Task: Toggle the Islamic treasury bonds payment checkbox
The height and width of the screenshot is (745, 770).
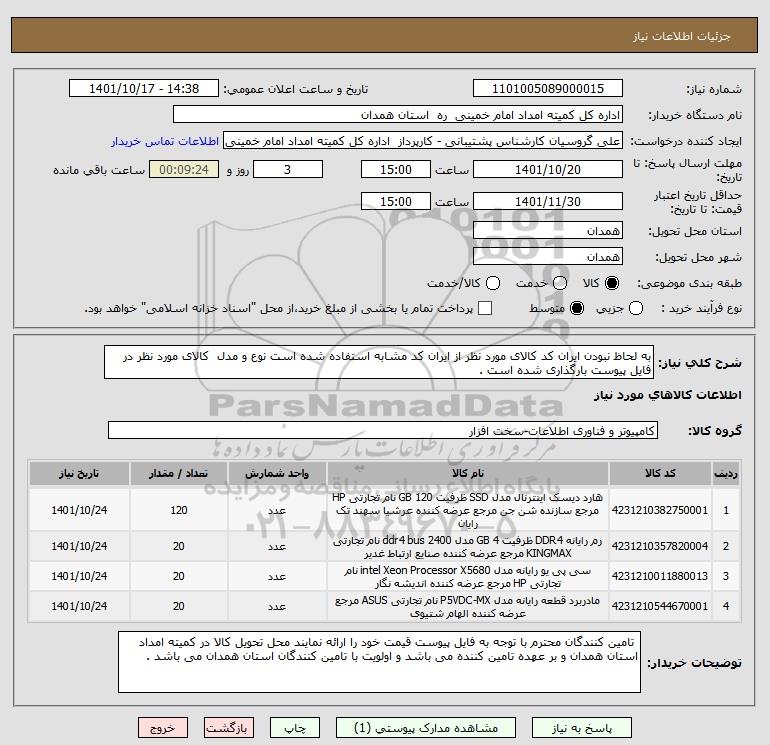Action: pyautogui.click(x=485, y=308)
